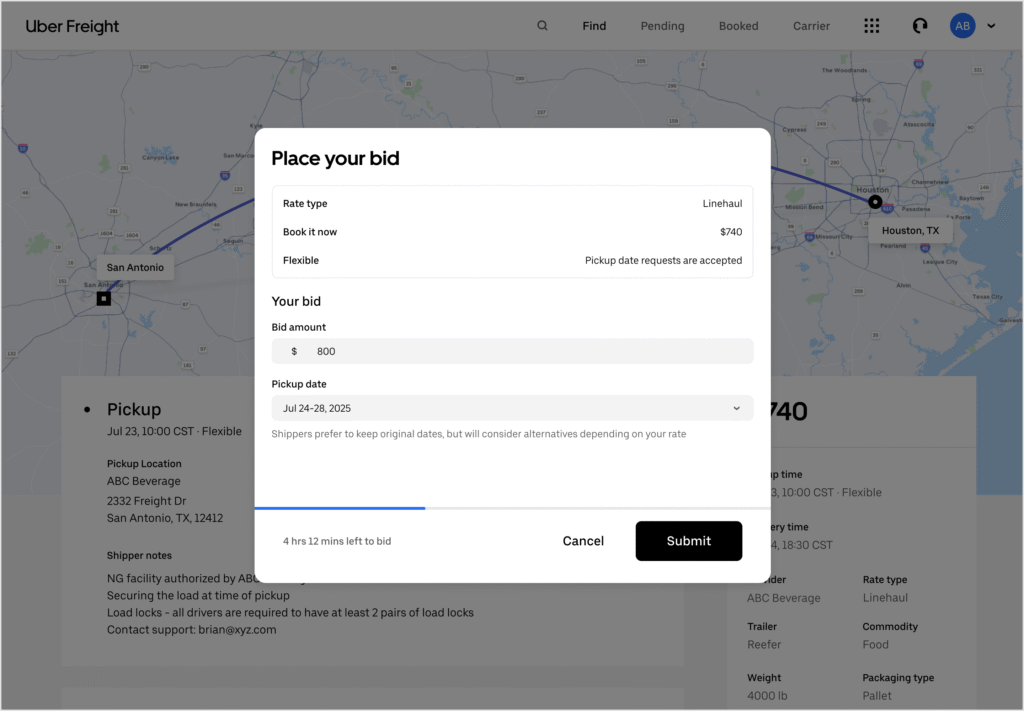Click the $740 Book it now value
1024x711 pixels.
[731, 232]
